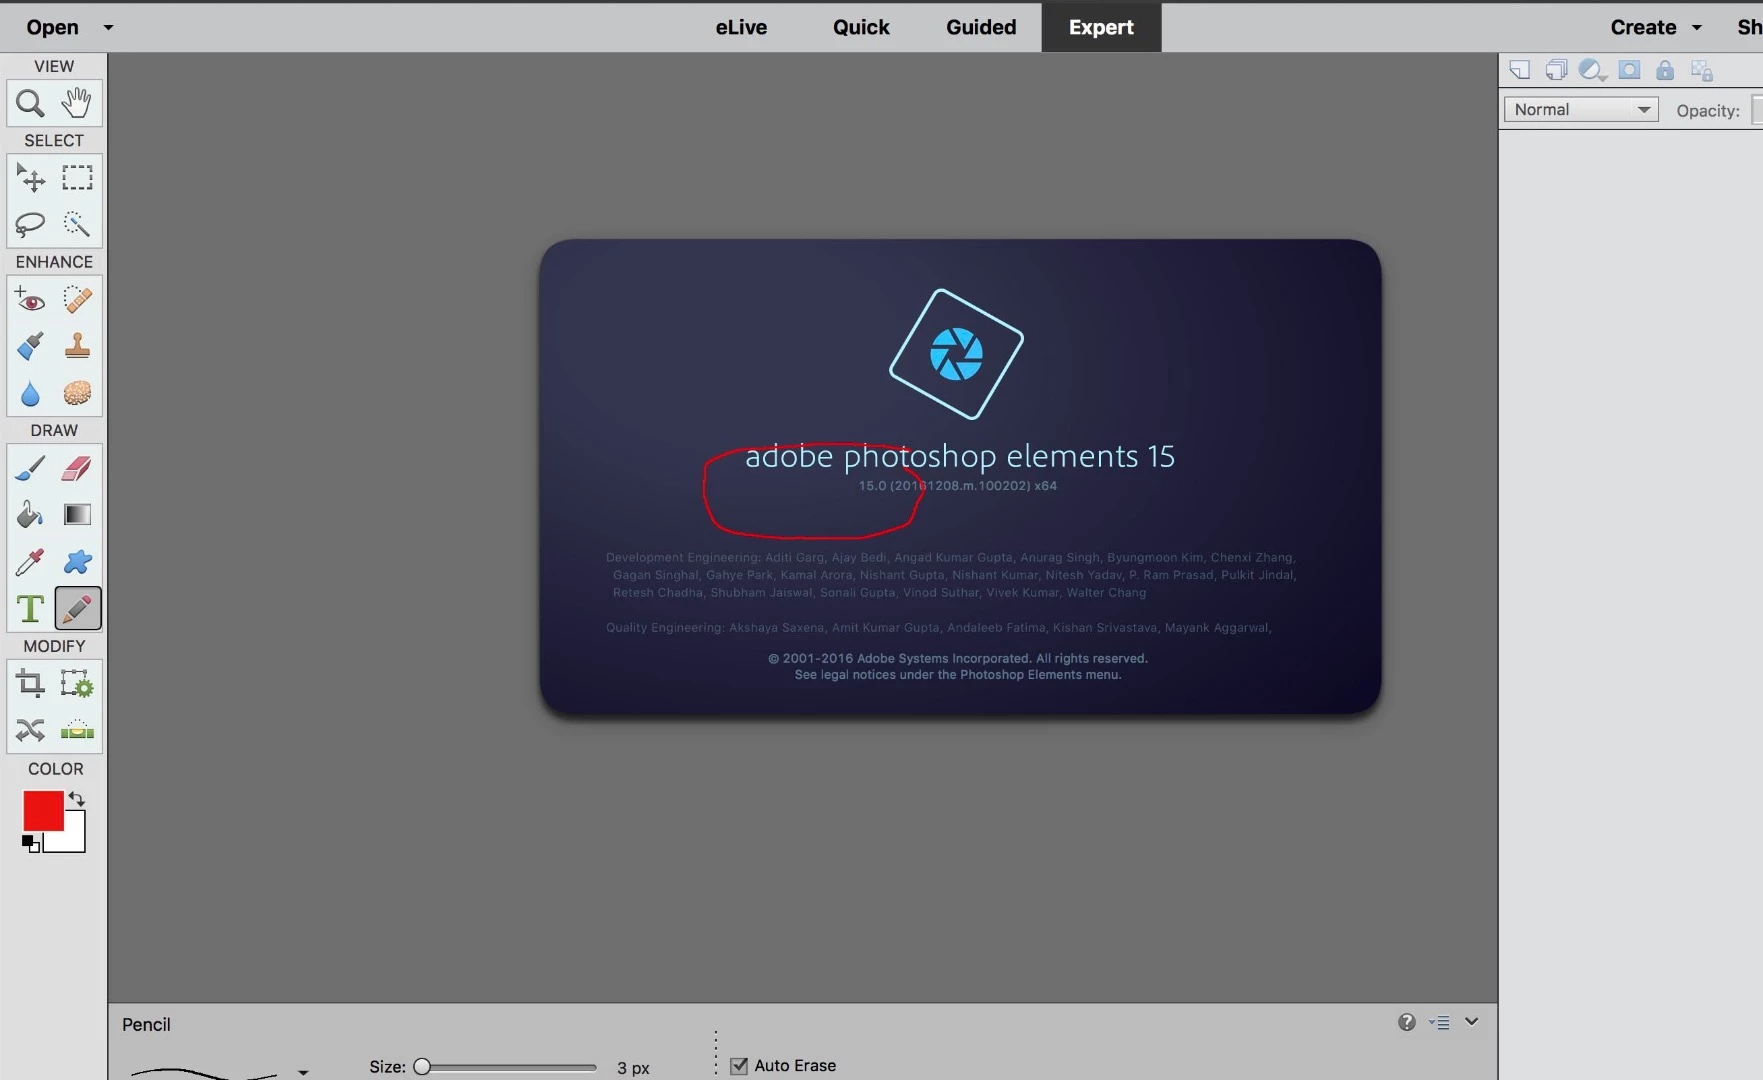The height and width of the screenshot is (1080, 1763).
Task: Open the pencil brush preset picker
Action: 303,1072
